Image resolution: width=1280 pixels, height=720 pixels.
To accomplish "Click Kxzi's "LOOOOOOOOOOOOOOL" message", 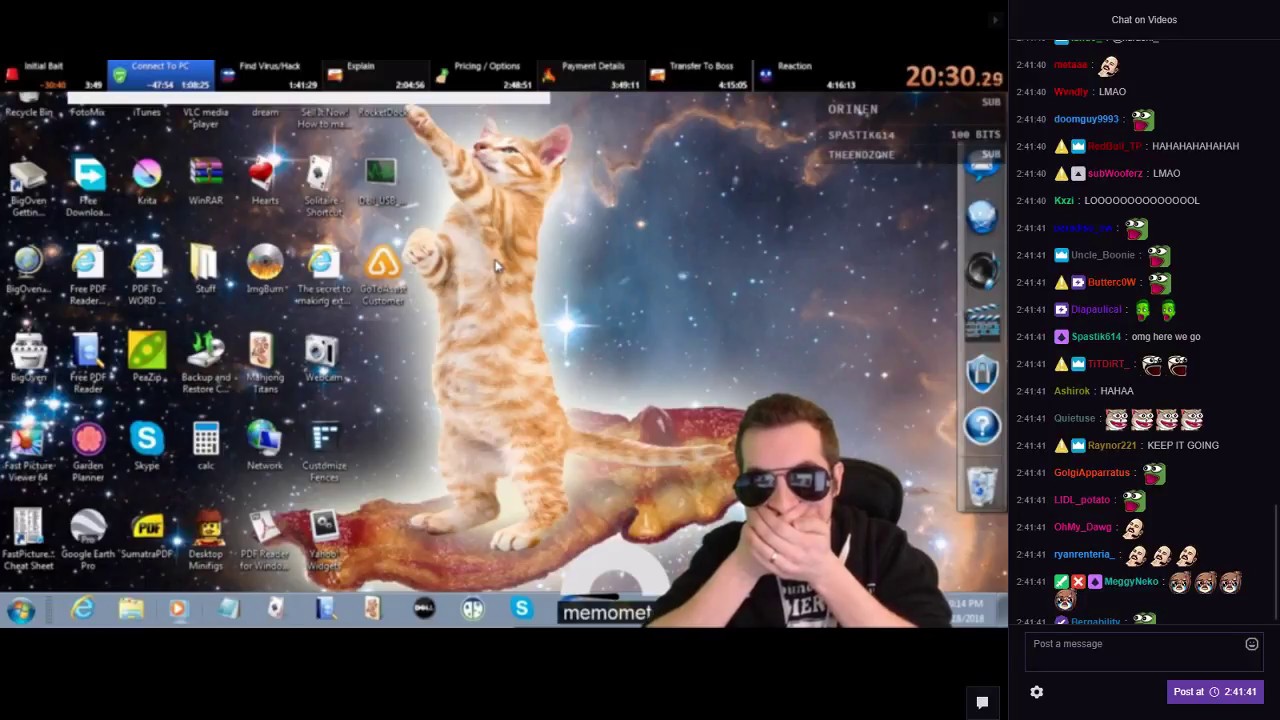I will click(x=1142, y=200).
